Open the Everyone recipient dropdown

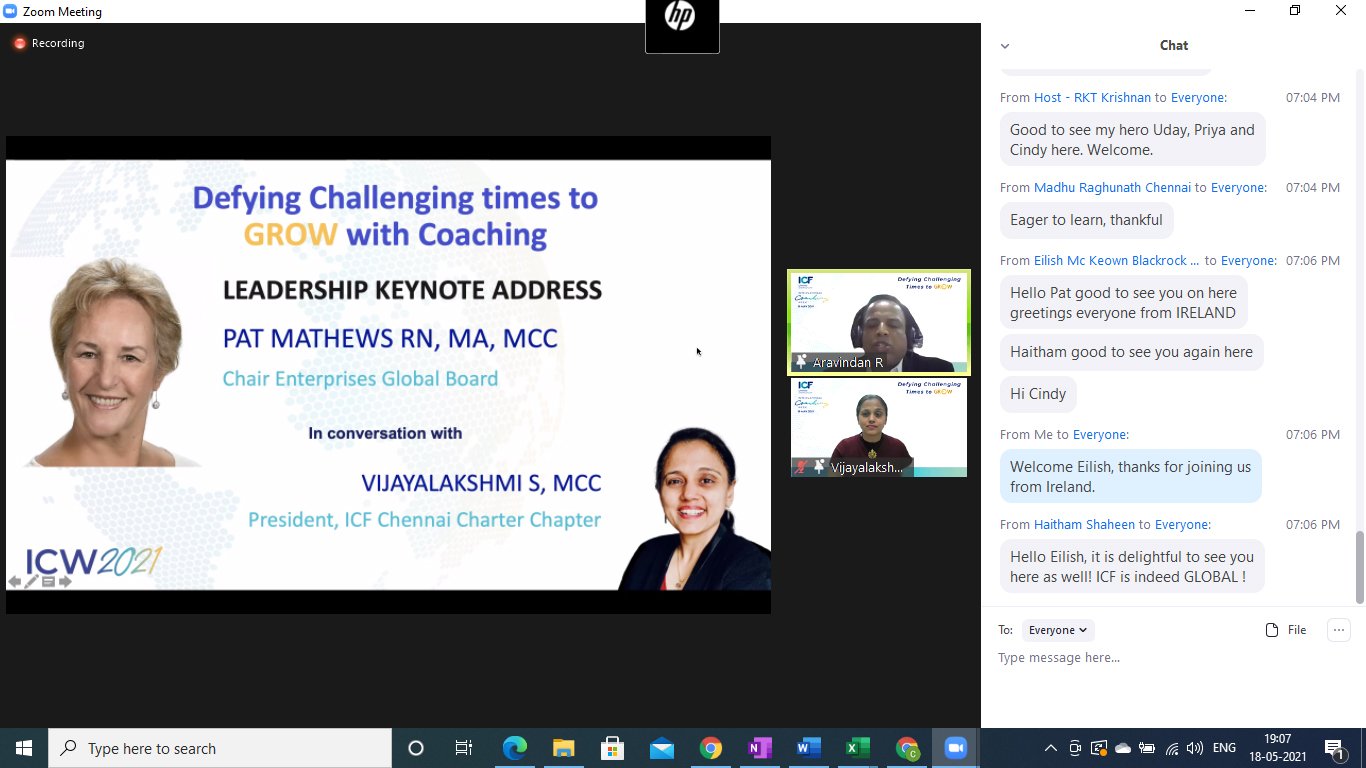pyautogui.click(x=1057, y=630)
